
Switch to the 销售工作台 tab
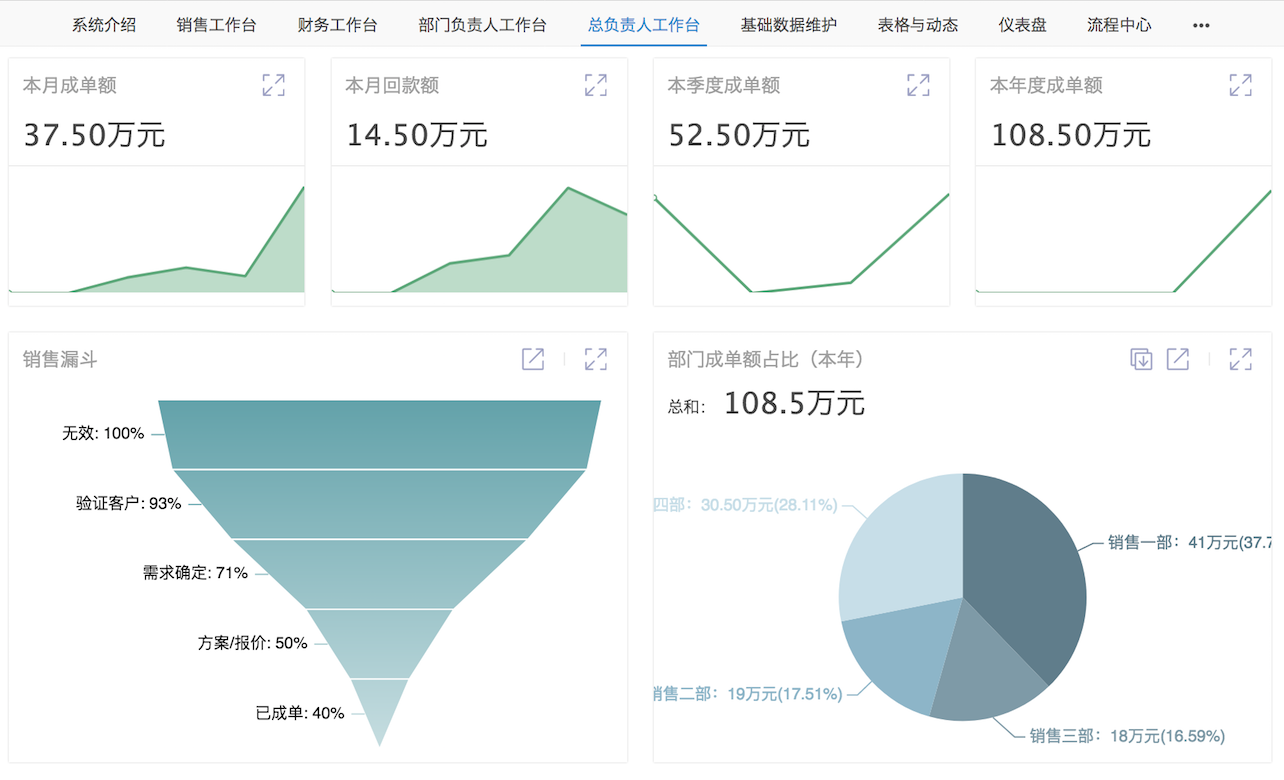click(x=216, y=25)
